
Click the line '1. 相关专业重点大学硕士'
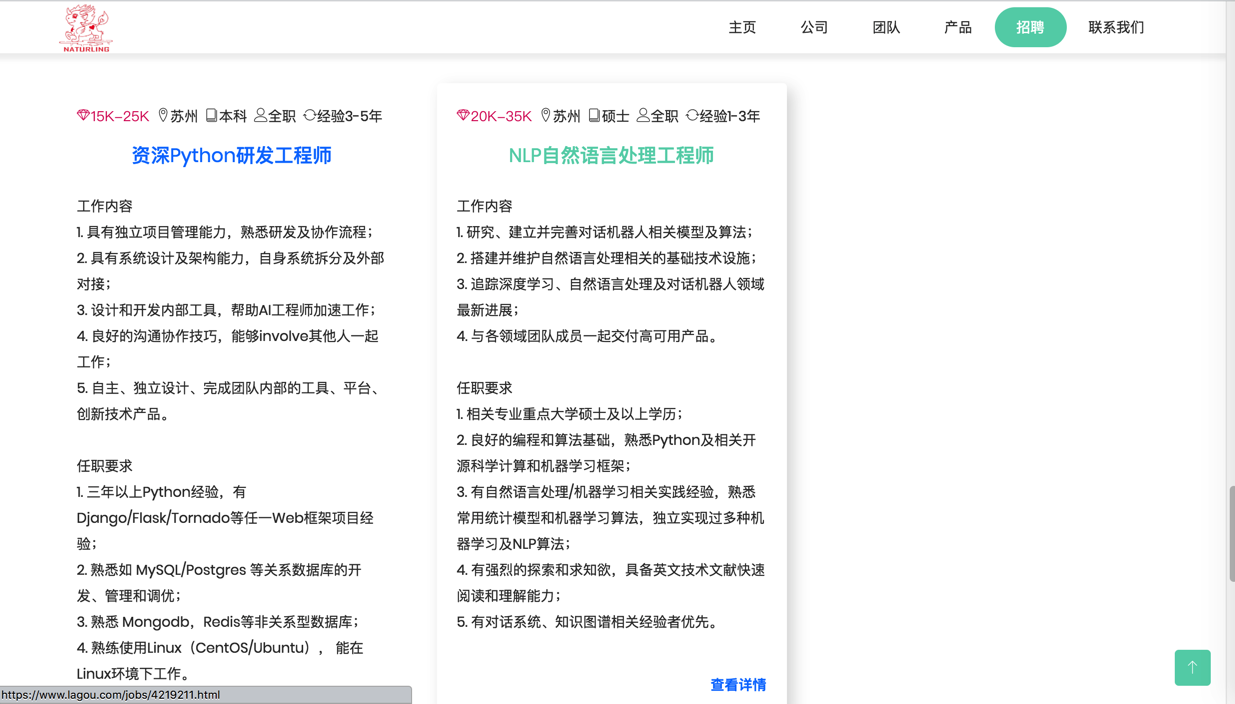pos(570,414)
